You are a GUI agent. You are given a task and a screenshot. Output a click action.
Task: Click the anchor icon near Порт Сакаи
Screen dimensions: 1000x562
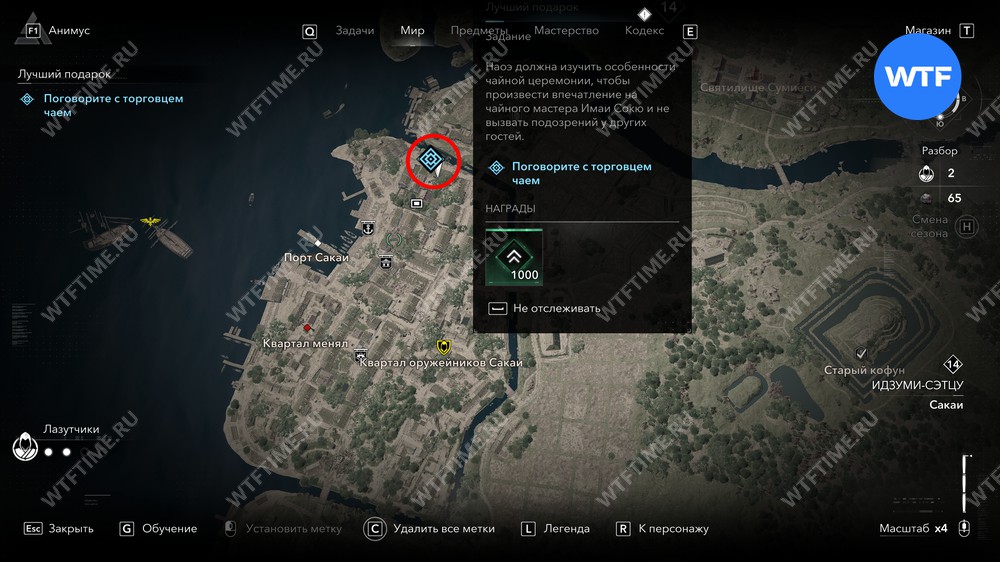(x=368, y=228)
